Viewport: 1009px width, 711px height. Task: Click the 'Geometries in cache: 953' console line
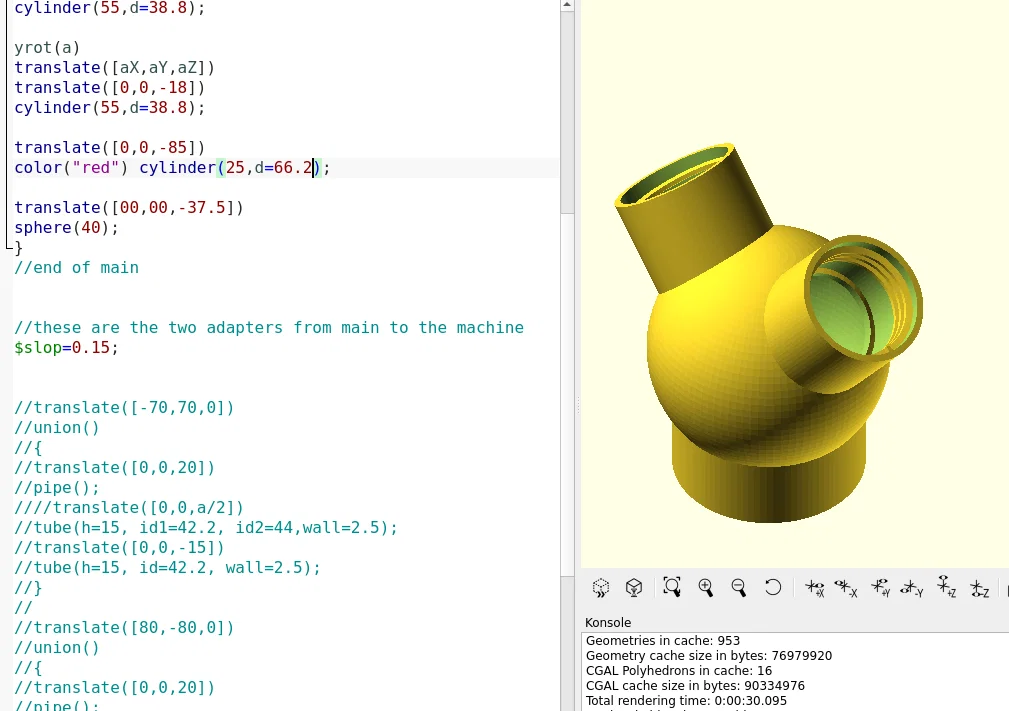(663, 641)
